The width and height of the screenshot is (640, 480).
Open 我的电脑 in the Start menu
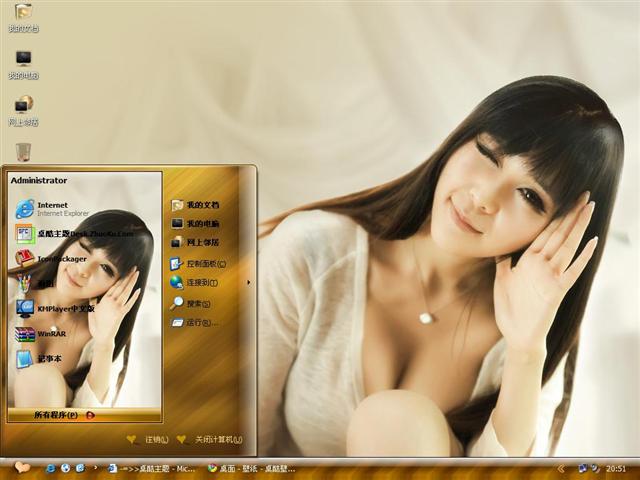click(x=195, y=224)
